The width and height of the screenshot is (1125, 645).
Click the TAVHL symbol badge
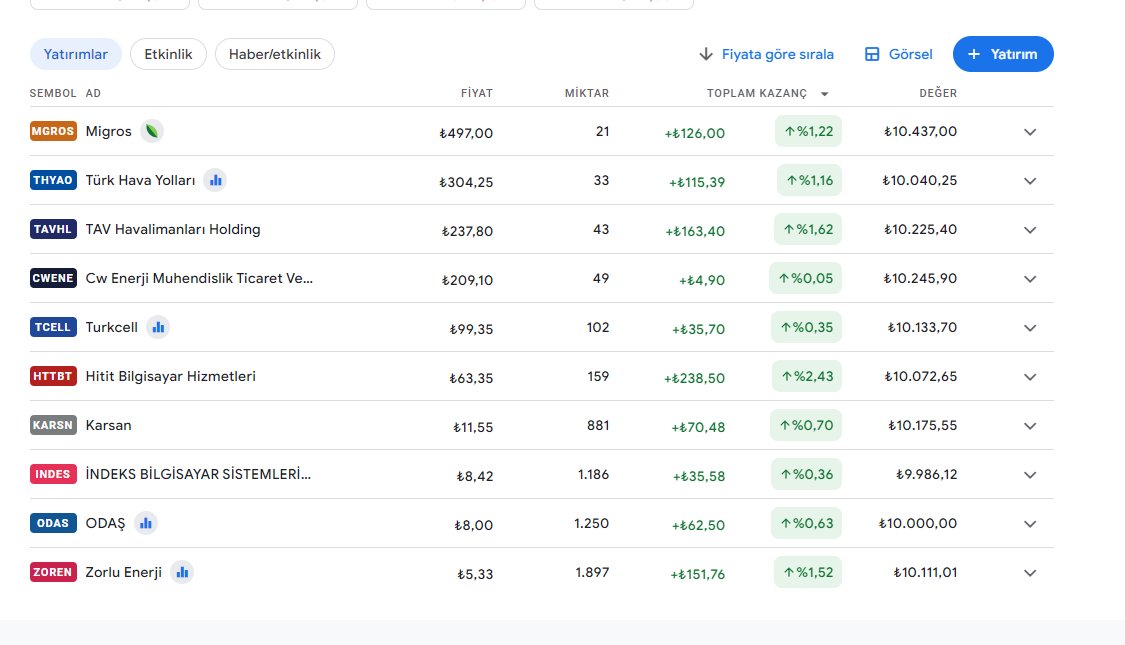[x=53, y=230]
